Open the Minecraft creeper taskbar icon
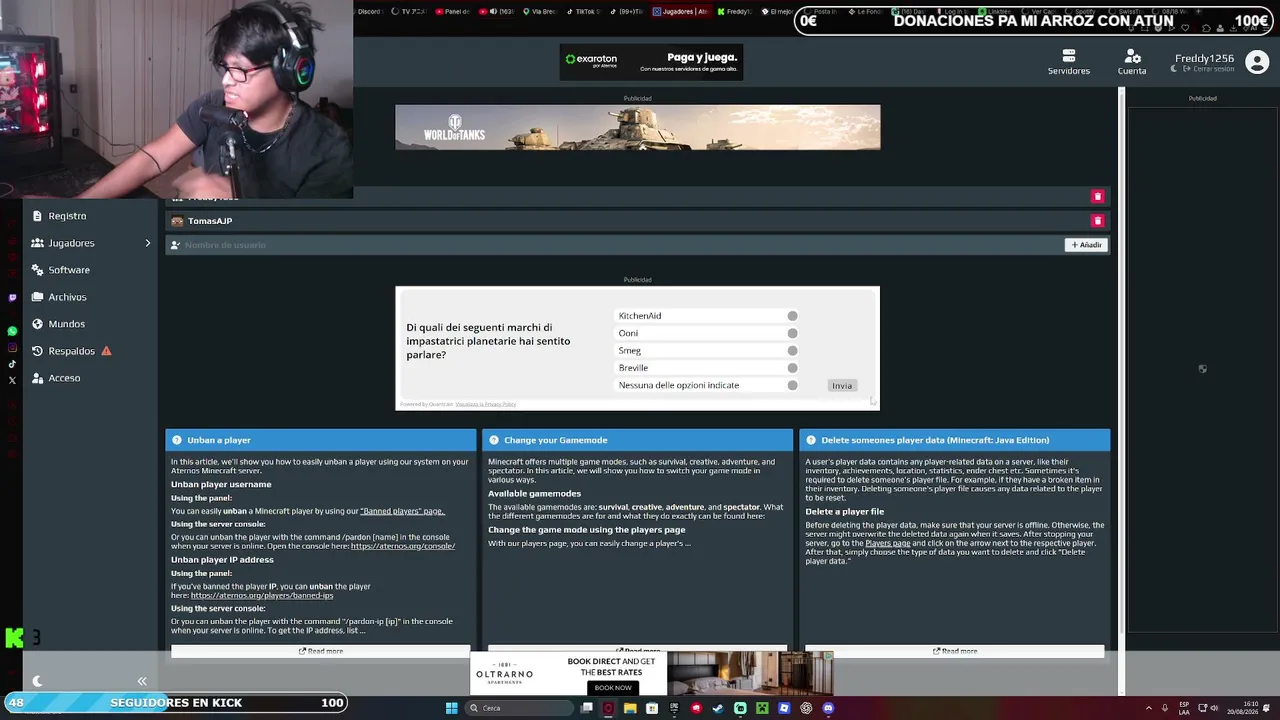Image resolution: width=1280 pixels, height=720 pixels. click(x=762, y=708)
